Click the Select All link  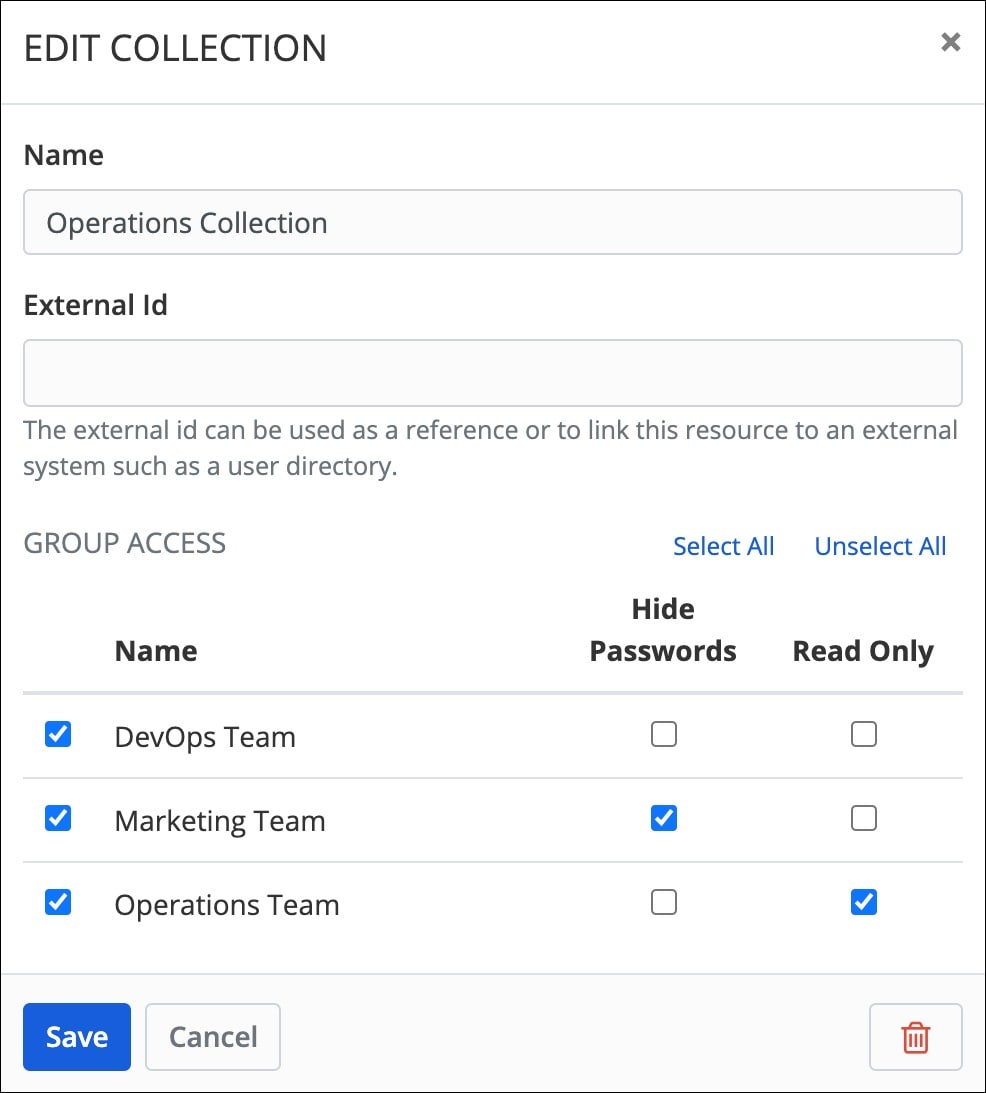(723, 546)
